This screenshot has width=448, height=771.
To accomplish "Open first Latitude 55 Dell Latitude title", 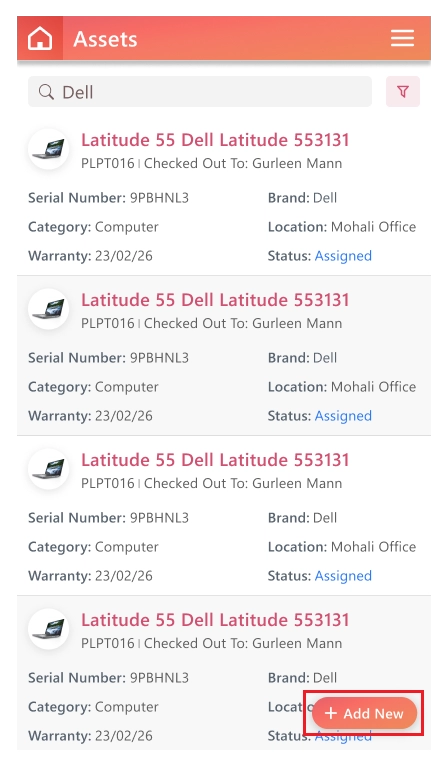I will (x=215, y=140).
